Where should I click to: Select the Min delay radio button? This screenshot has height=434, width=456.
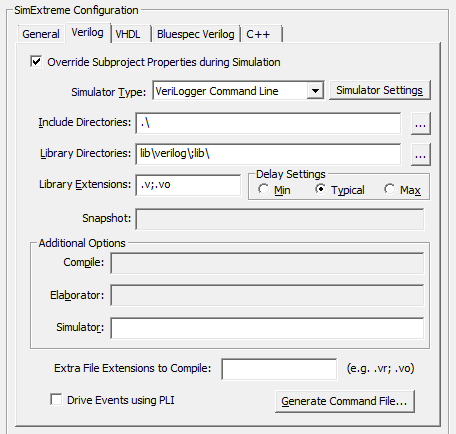[263, 189]
